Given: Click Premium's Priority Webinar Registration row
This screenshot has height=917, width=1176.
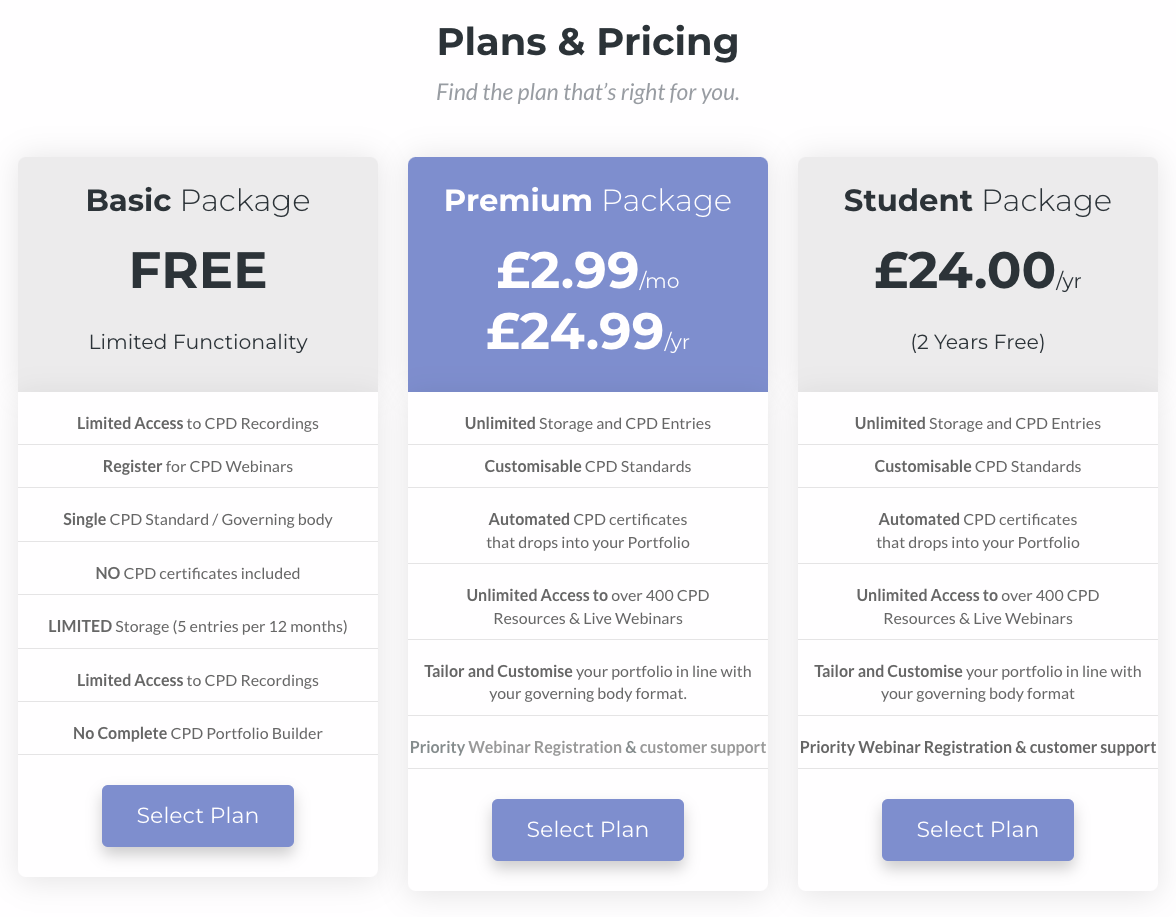Looking at the screenshot, I should (x=588, y=747).
